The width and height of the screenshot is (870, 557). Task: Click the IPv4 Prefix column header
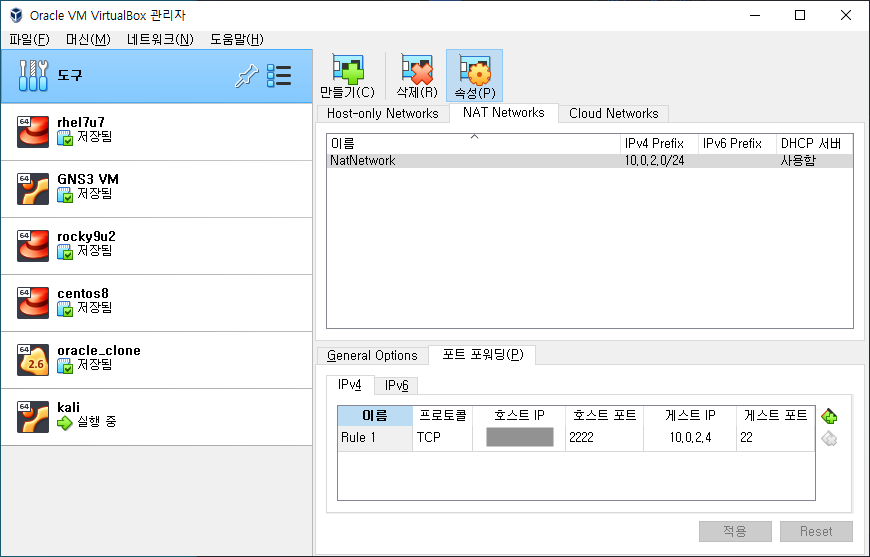[659, 144]
